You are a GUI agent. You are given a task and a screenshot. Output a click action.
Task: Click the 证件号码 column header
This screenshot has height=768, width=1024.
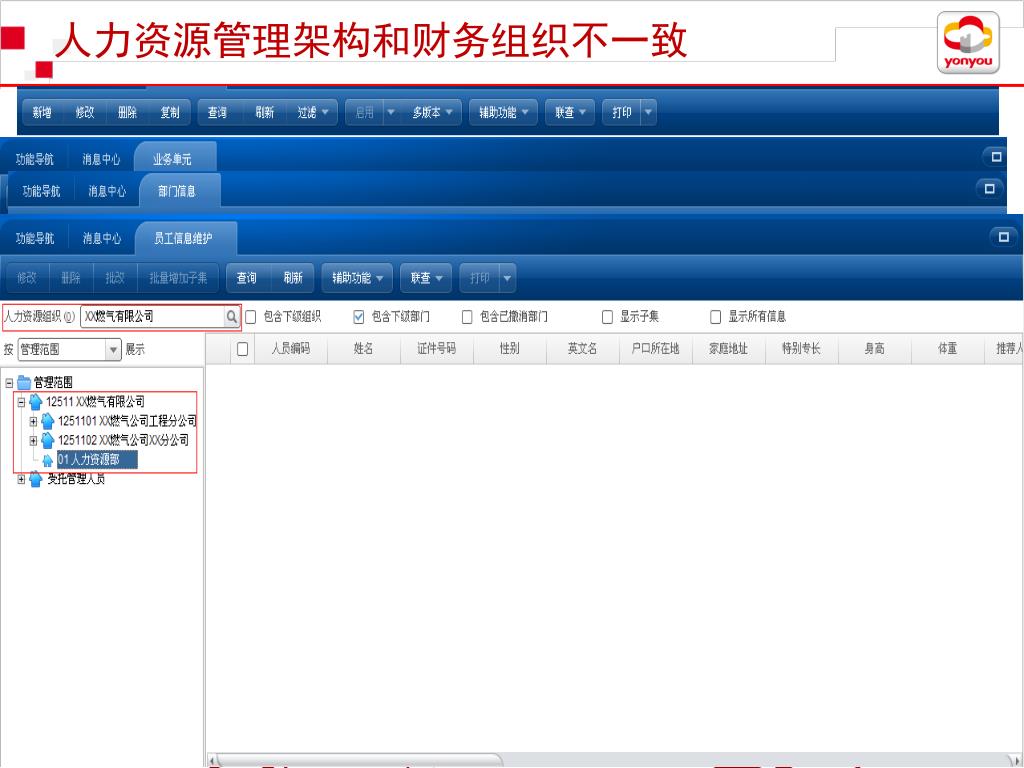[x=436, y=349]
